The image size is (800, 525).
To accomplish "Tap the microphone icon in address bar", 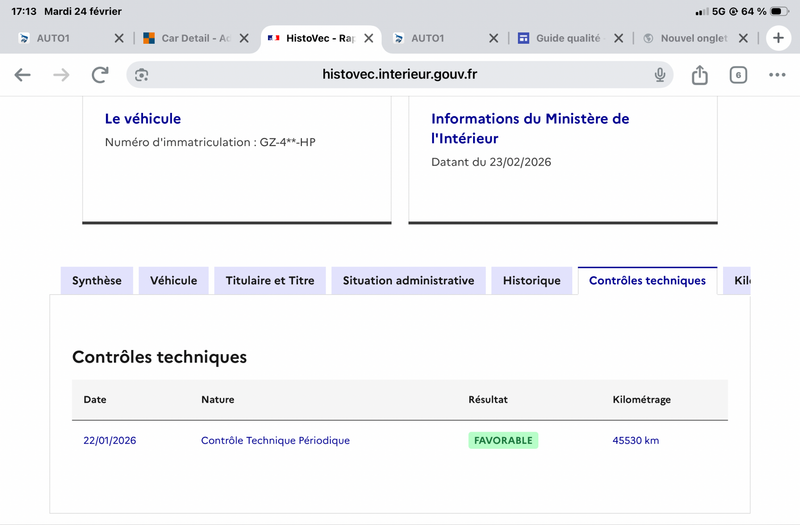I will pyautogui.click(x=660, y=75).
